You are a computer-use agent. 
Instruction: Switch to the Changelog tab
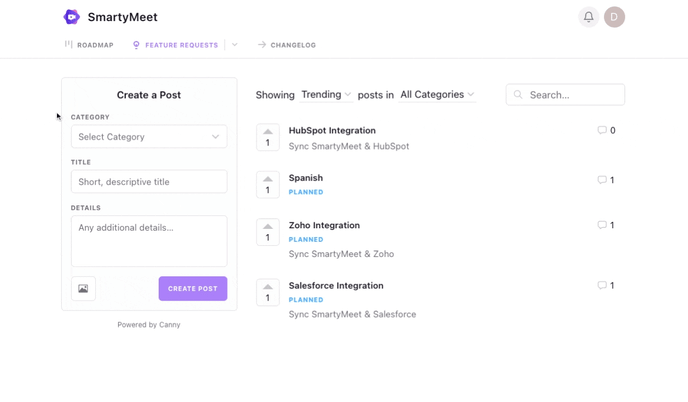point(287,45)
